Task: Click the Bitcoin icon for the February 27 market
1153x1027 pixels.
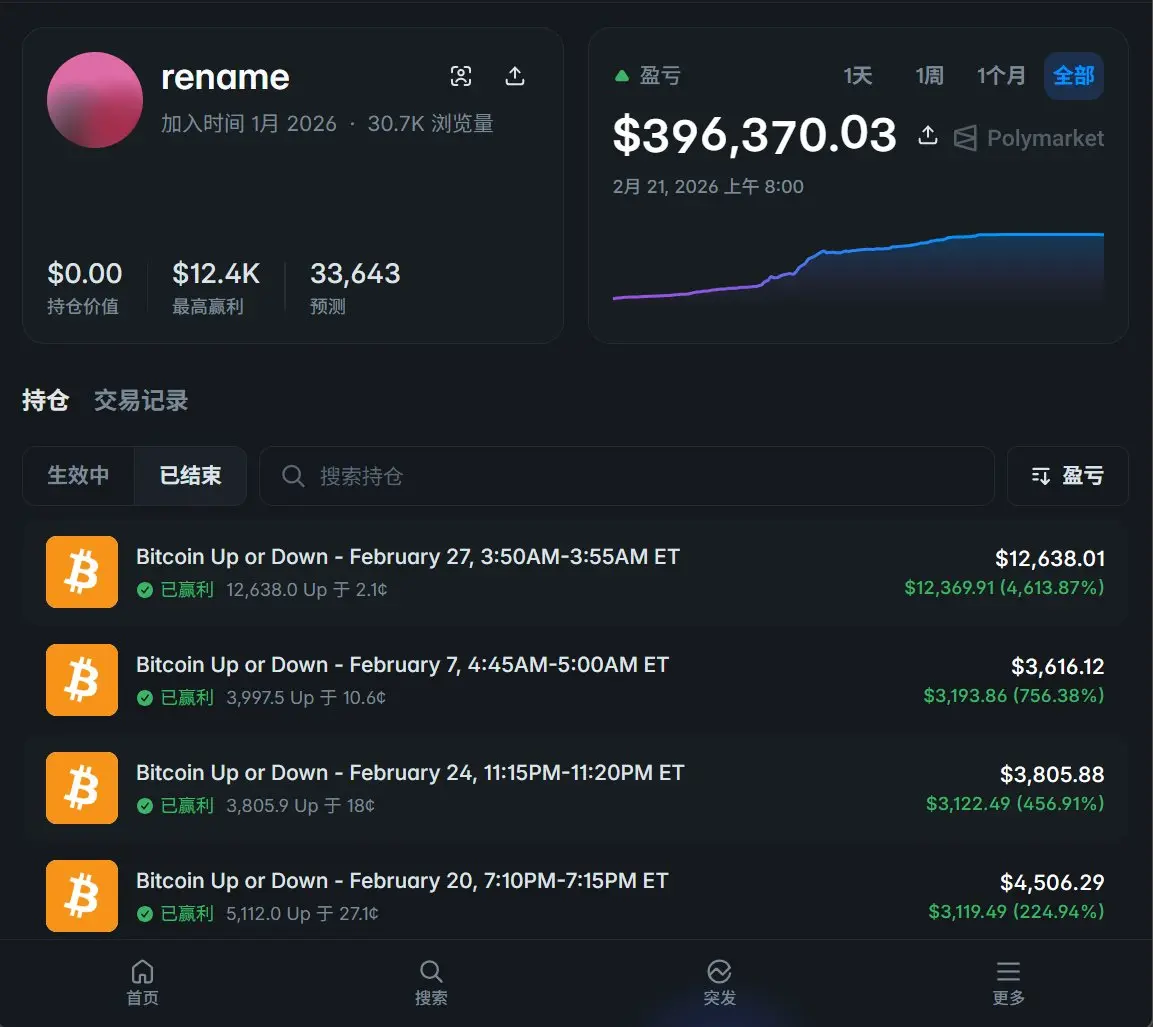Action: (82, 572)
